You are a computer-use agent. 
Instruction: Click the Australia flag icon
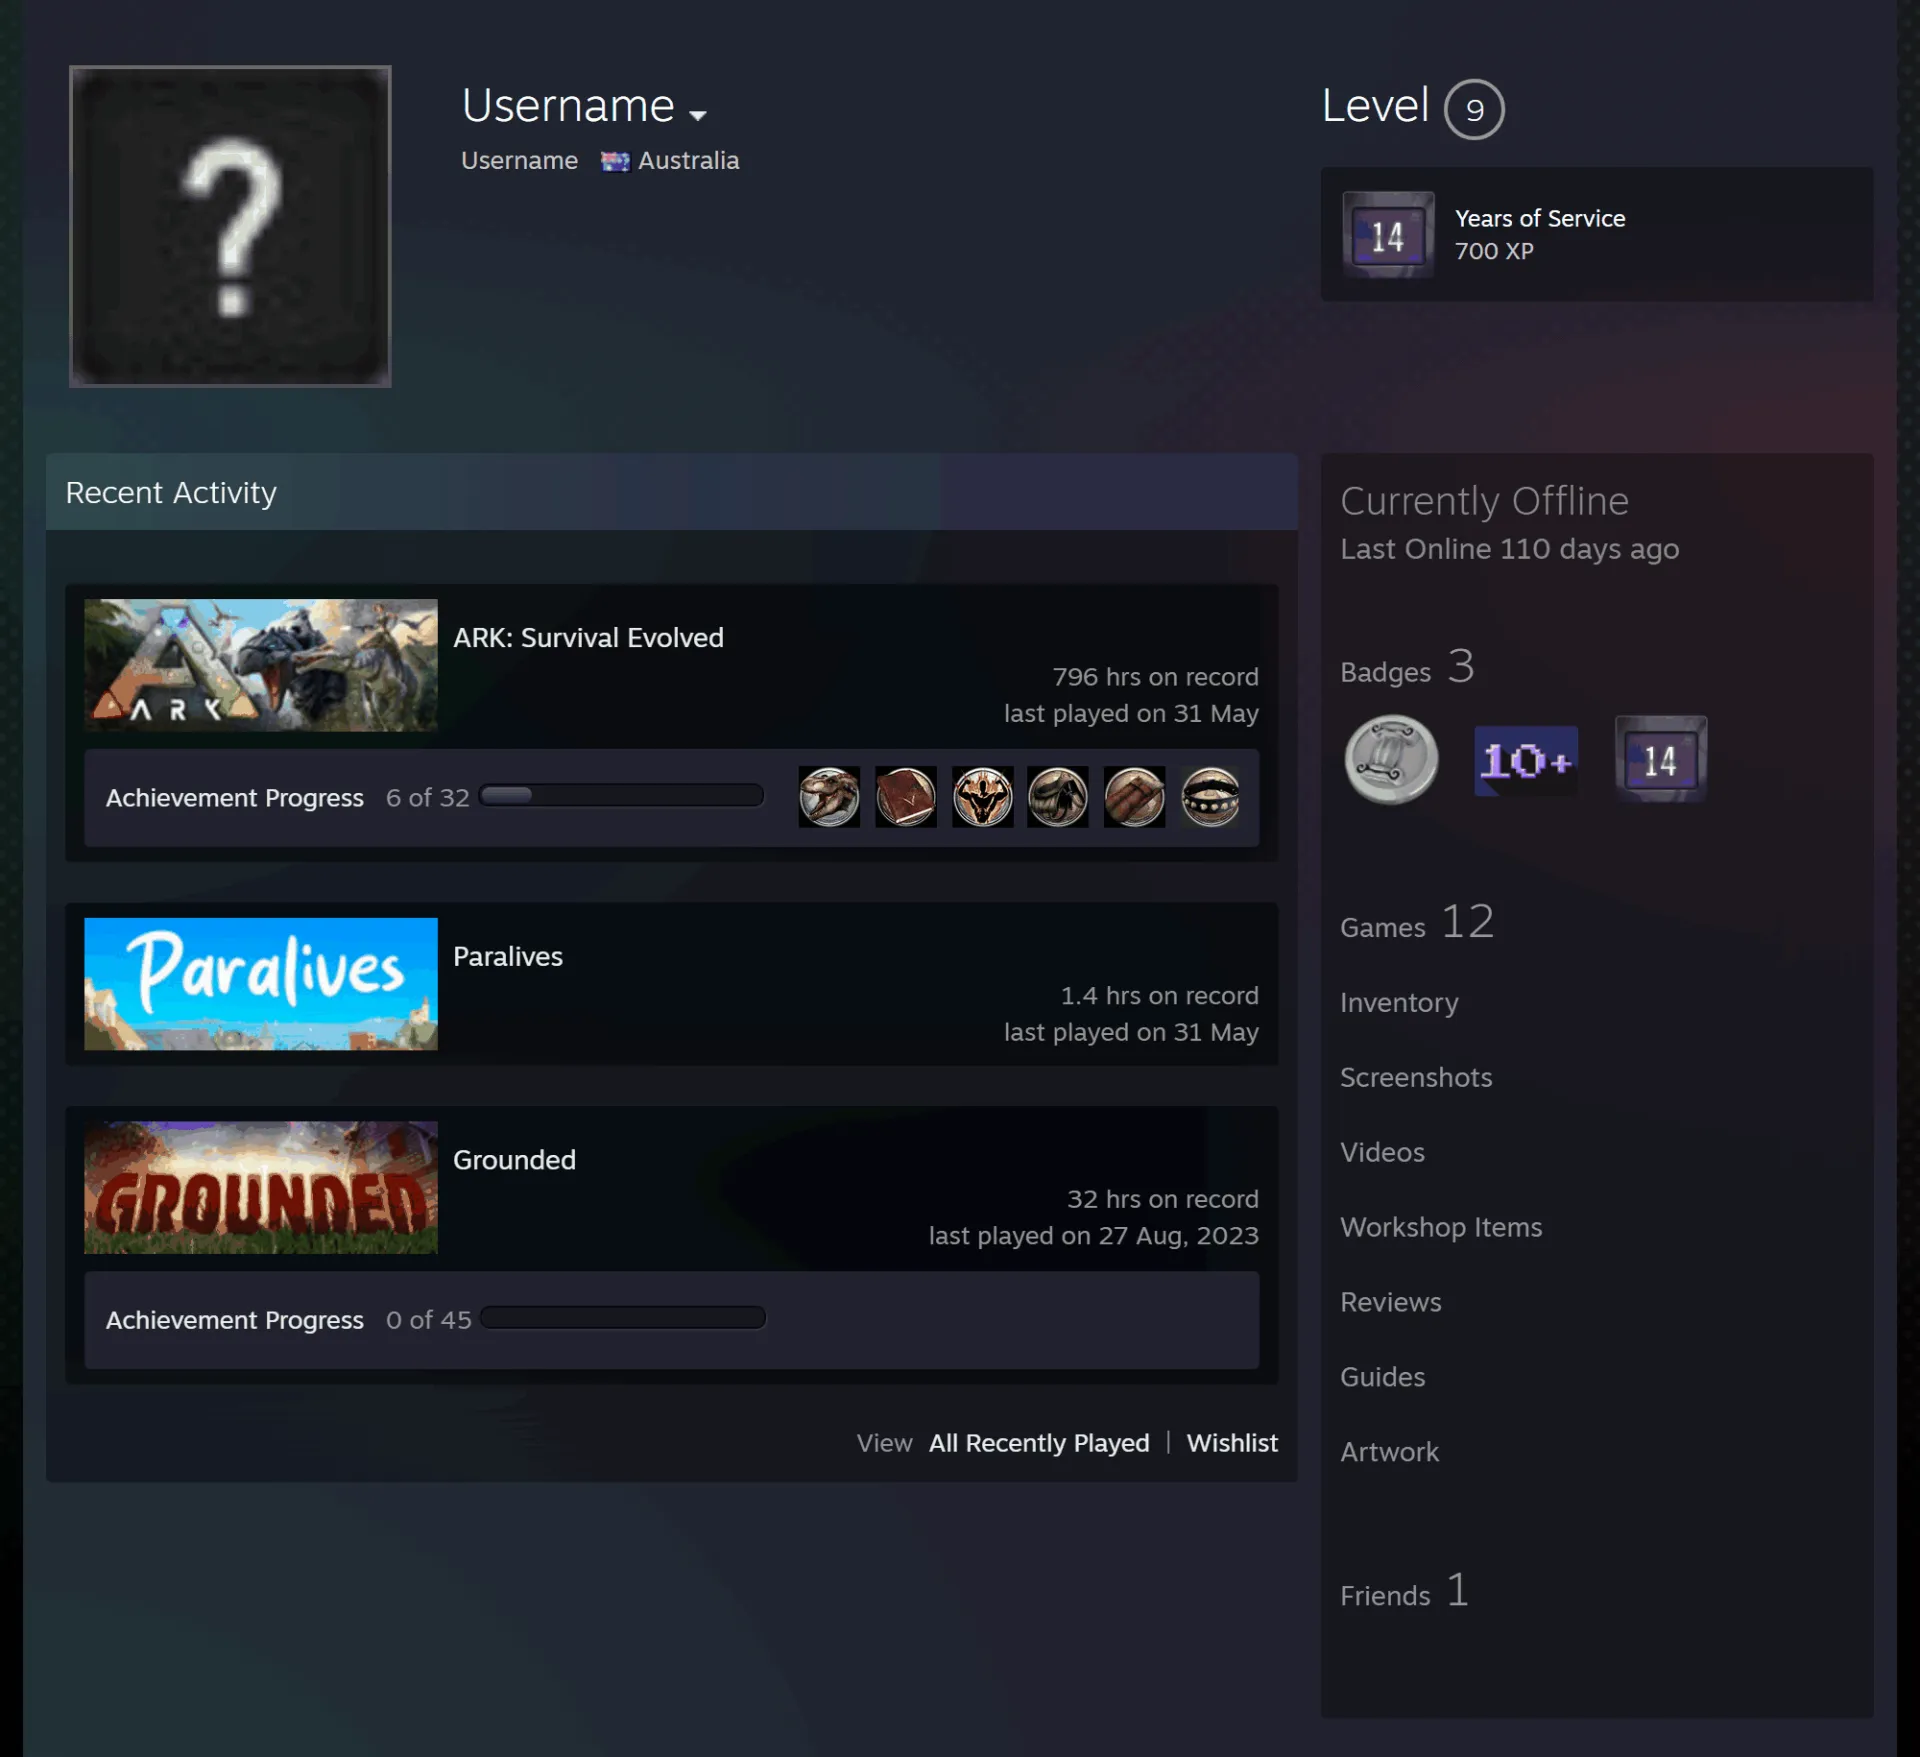click(x=615, y=161)
